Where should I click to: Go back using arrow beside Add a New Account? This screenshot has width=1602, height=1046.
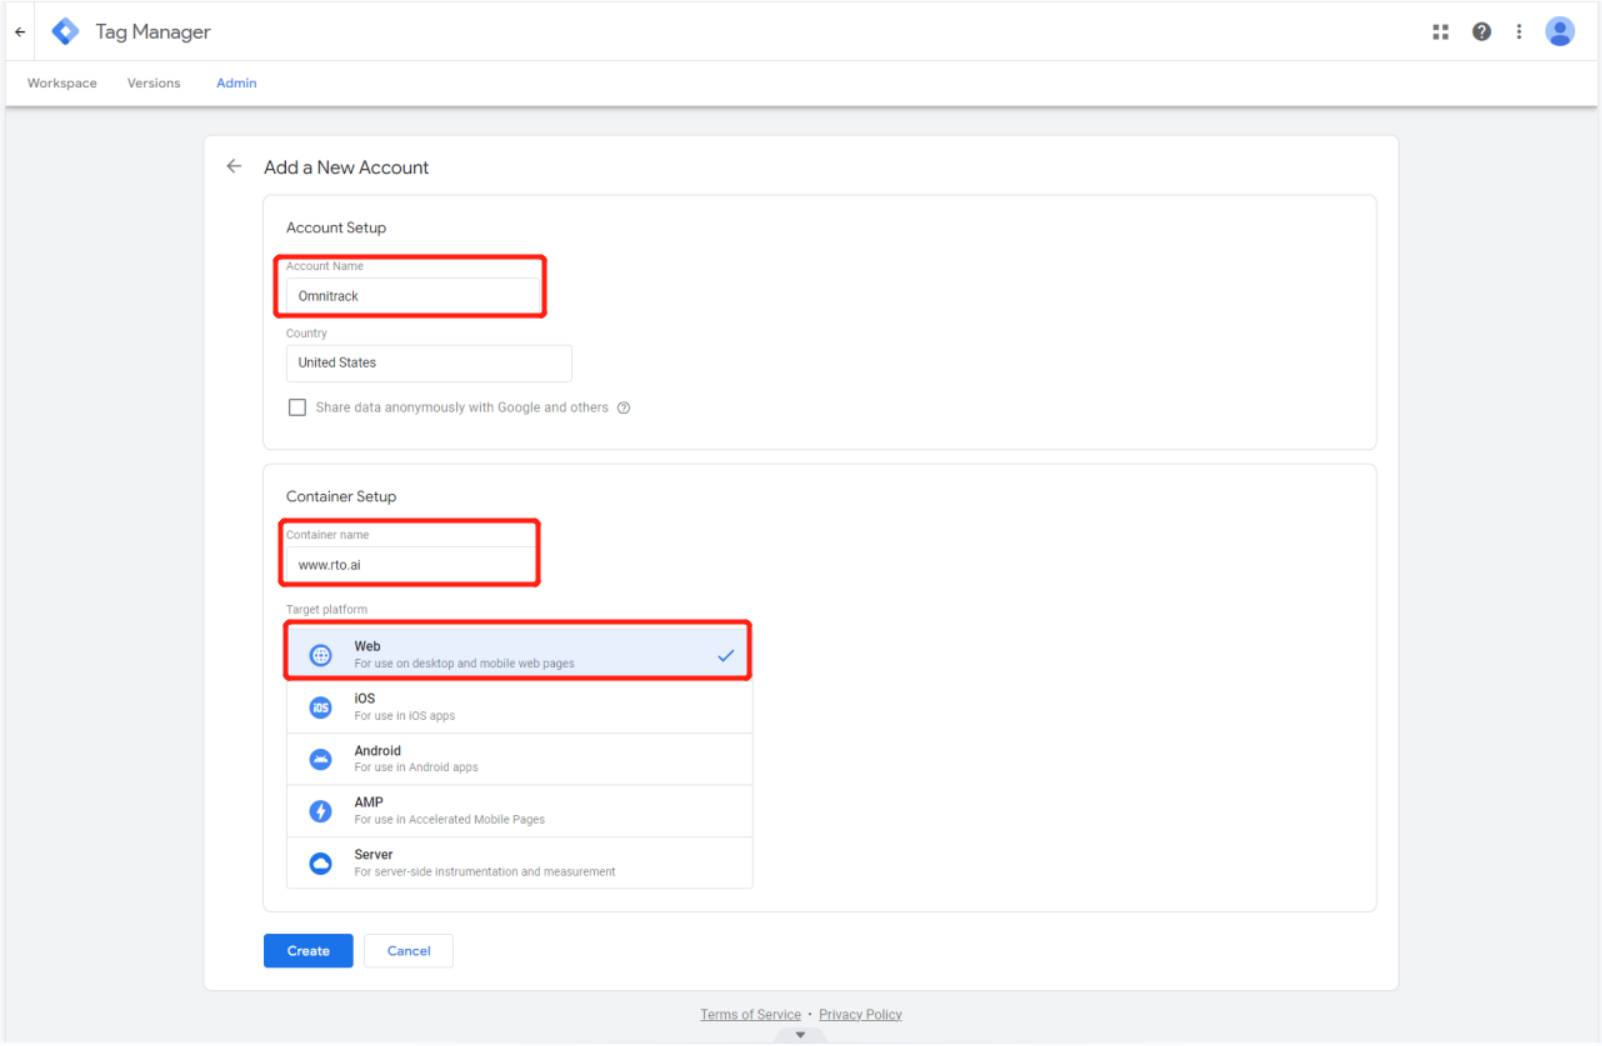tap(234, 166)
